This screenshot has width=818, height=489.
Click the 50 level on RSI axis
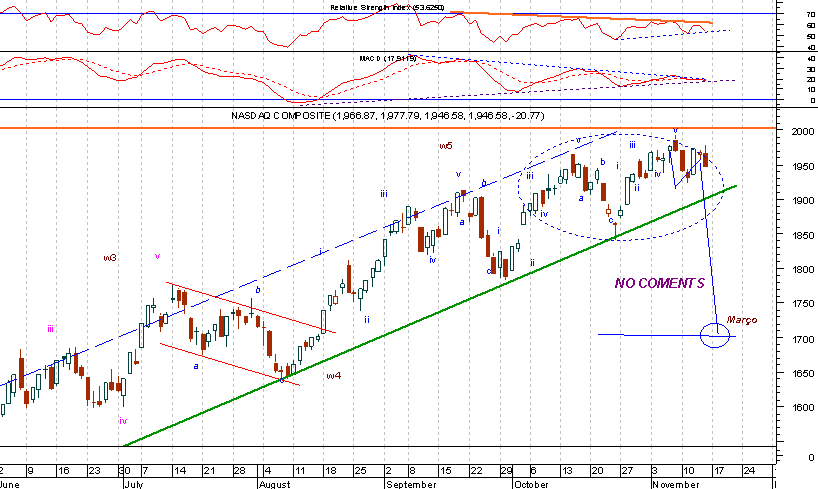(x=810, y=37)
